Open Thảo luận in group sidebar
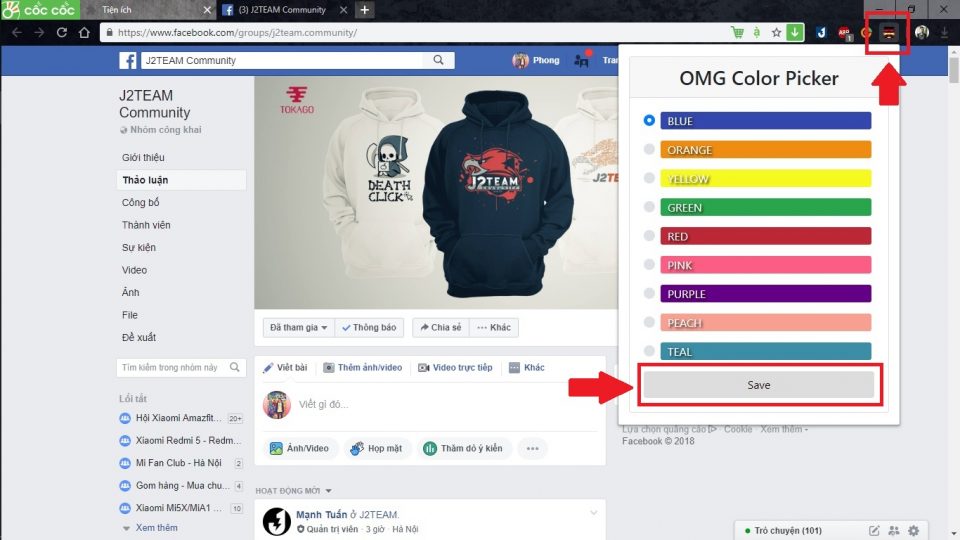960x540 pixels. tap(181, 180)
